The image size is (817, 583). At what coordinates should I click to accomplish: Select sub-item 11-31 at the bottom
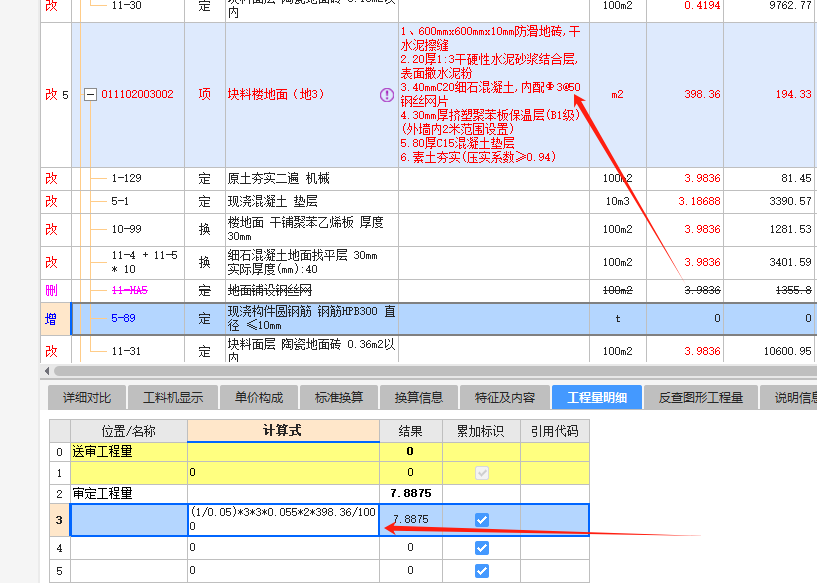point(127,351)
